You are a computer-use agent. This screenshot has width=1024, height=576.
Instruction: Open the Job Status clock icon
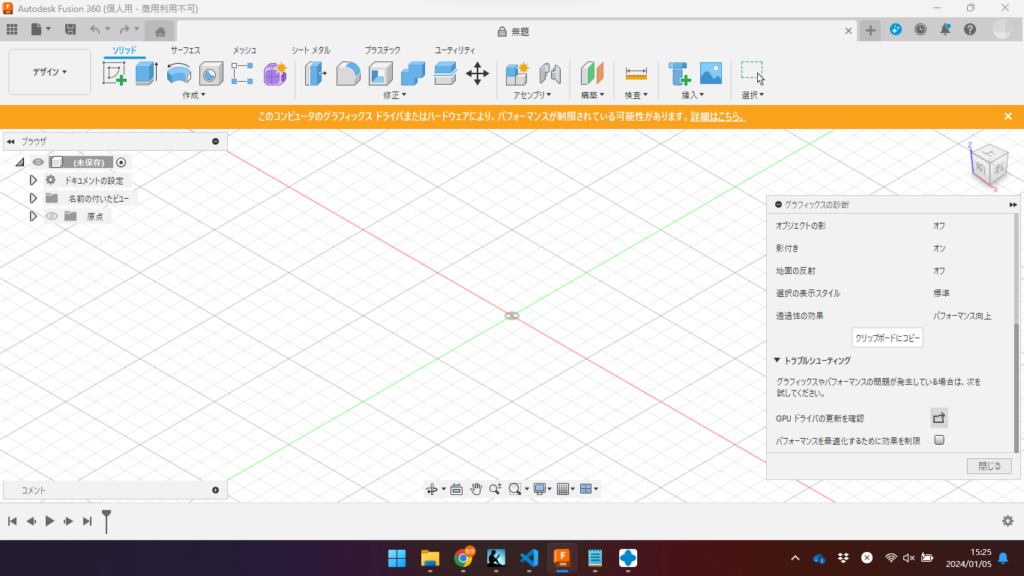(x=920, y=29)
